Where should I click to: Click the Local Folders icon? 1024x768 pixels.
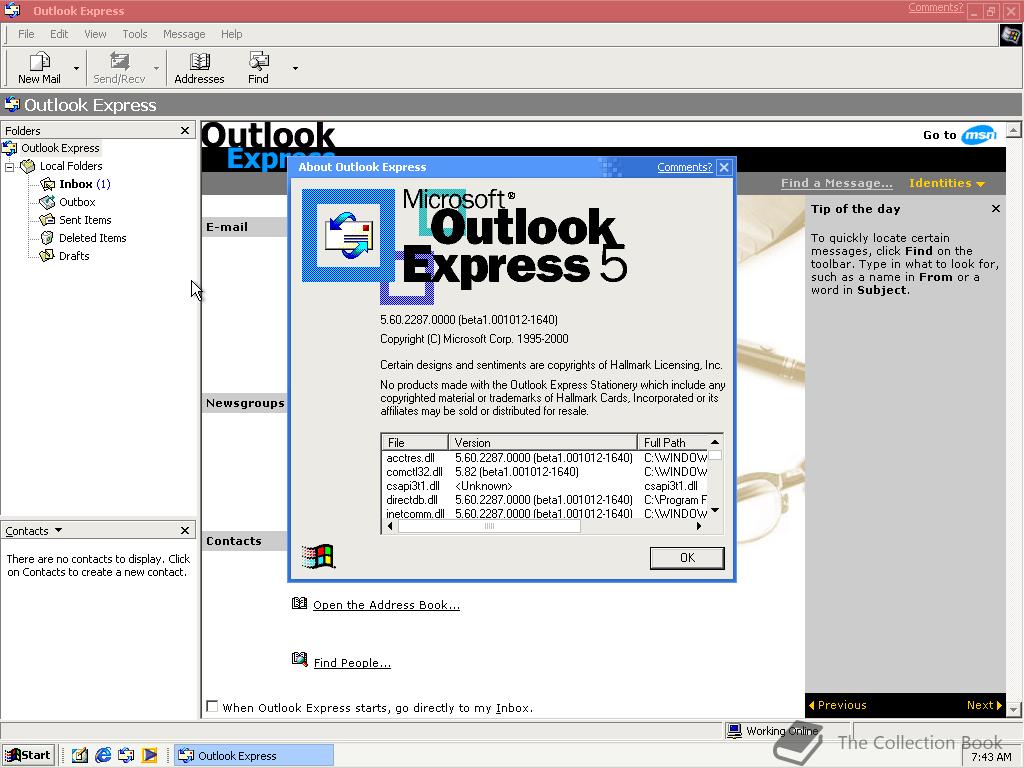[27, 166]
